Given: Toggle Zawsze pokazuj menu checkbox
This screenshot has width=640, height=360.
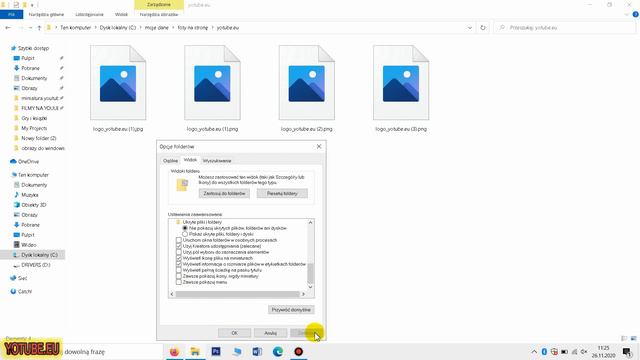Looking at the screenshot, I should click(179, 282).
